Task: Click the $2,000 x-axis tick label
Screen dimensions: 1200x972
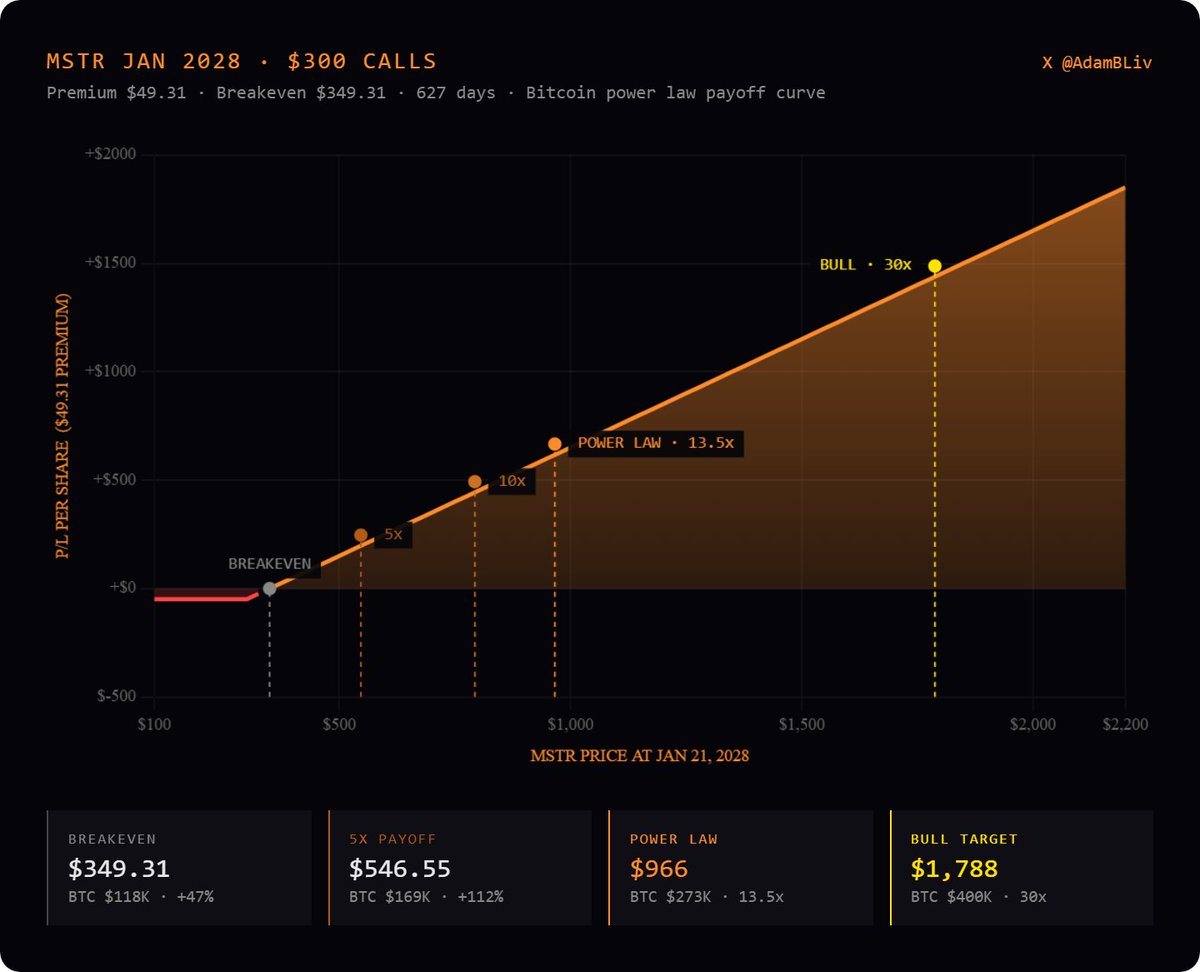Action: [x=1033, y=724]
